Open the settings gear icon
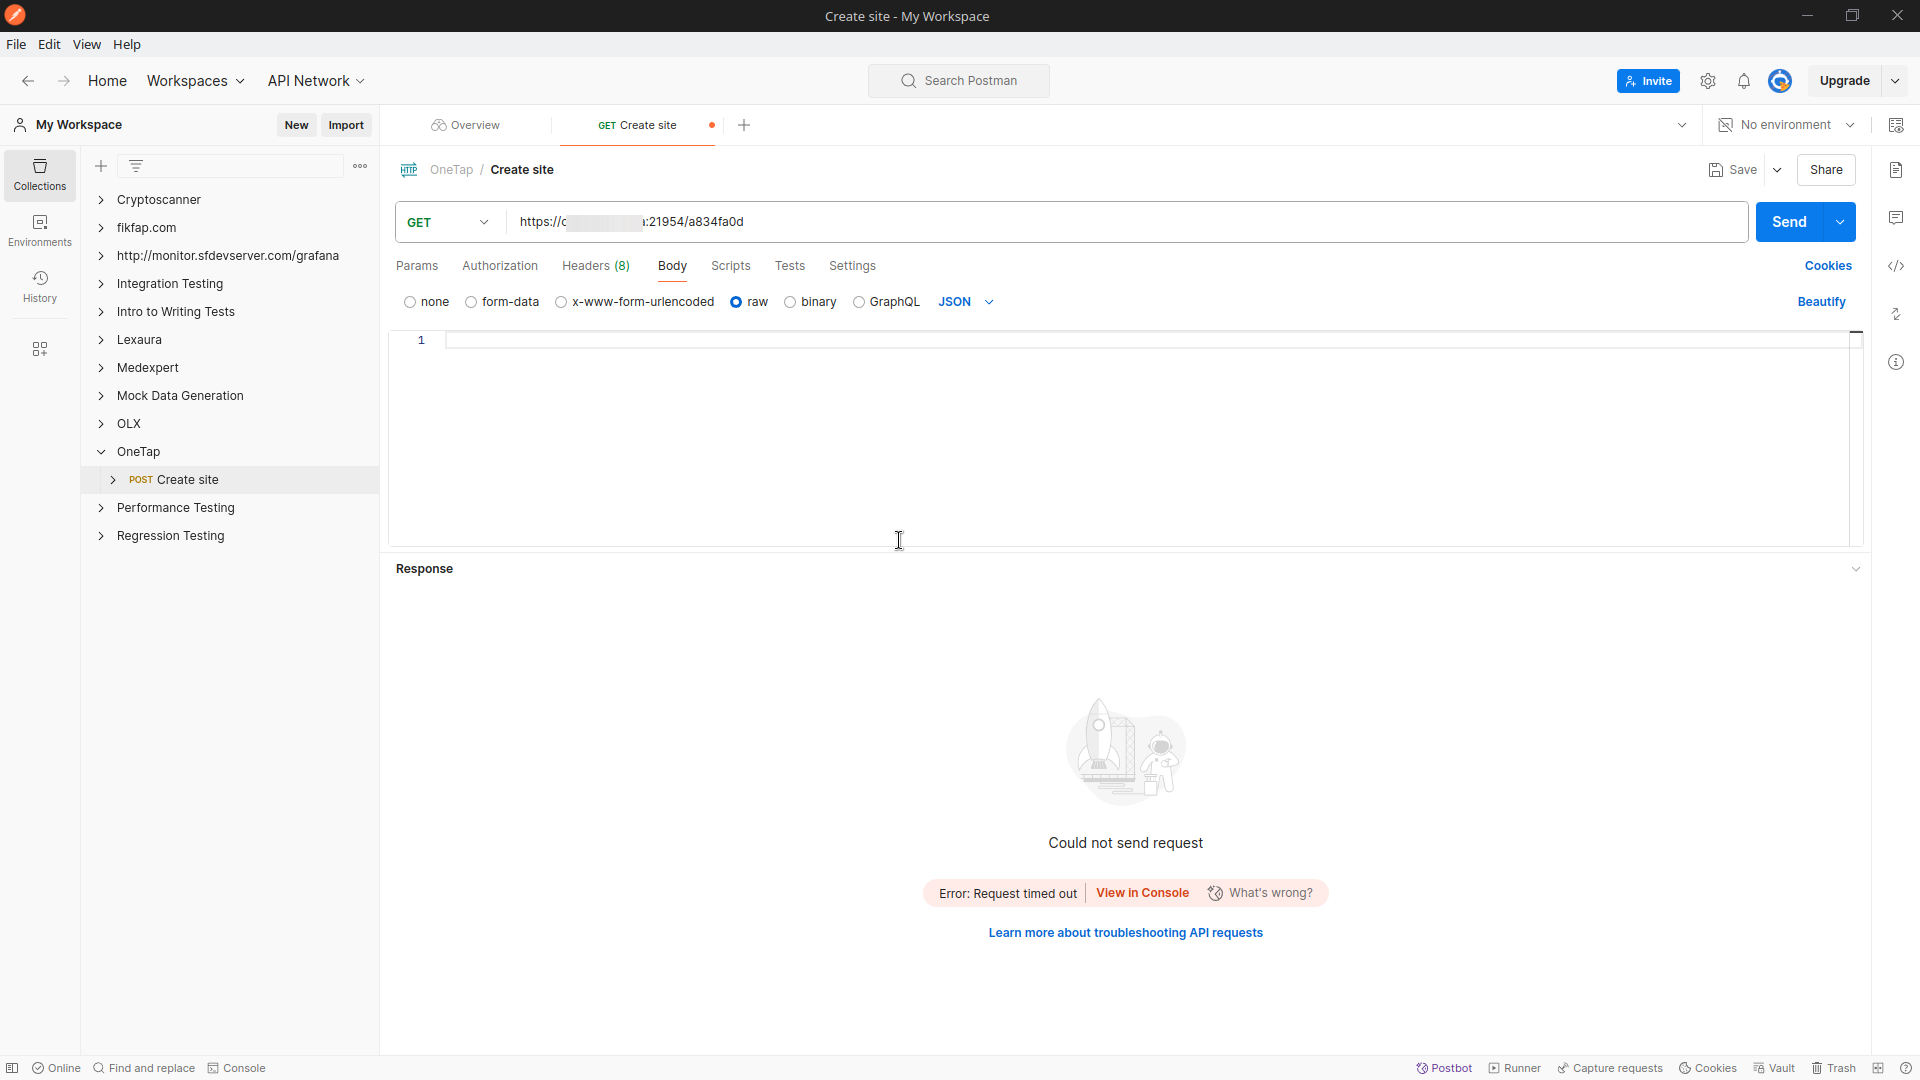This screenshot has height=1080, width=1920. tap(1708, 81)
